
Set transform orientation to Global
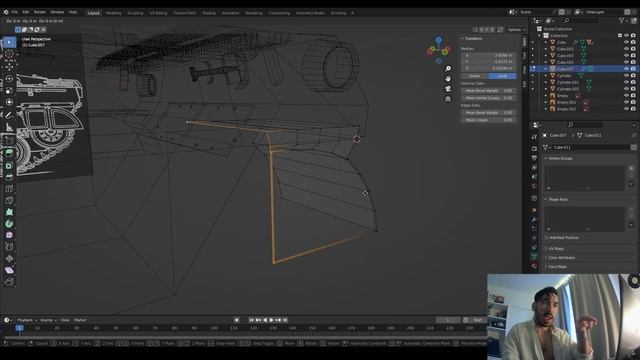475,76
